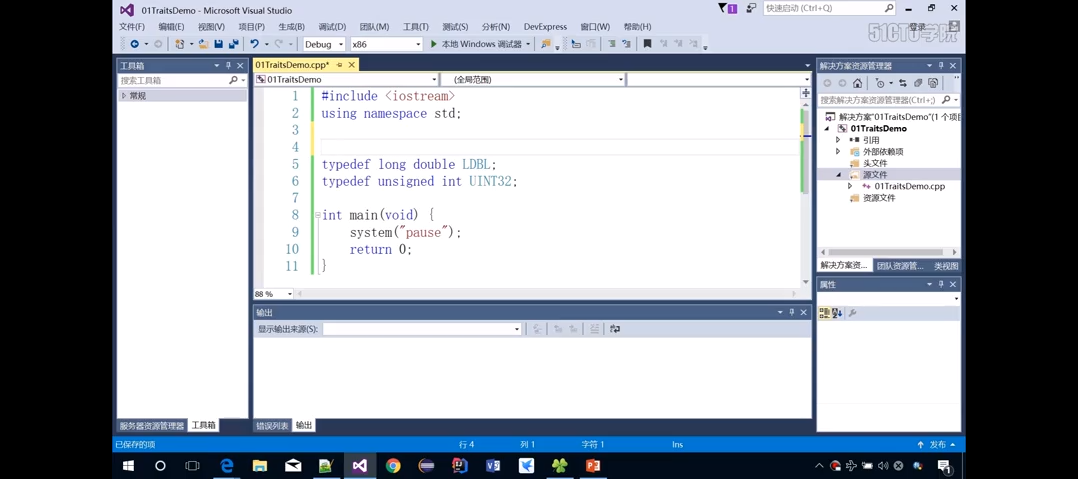Save the current file with the disk icon

[219, 44]
